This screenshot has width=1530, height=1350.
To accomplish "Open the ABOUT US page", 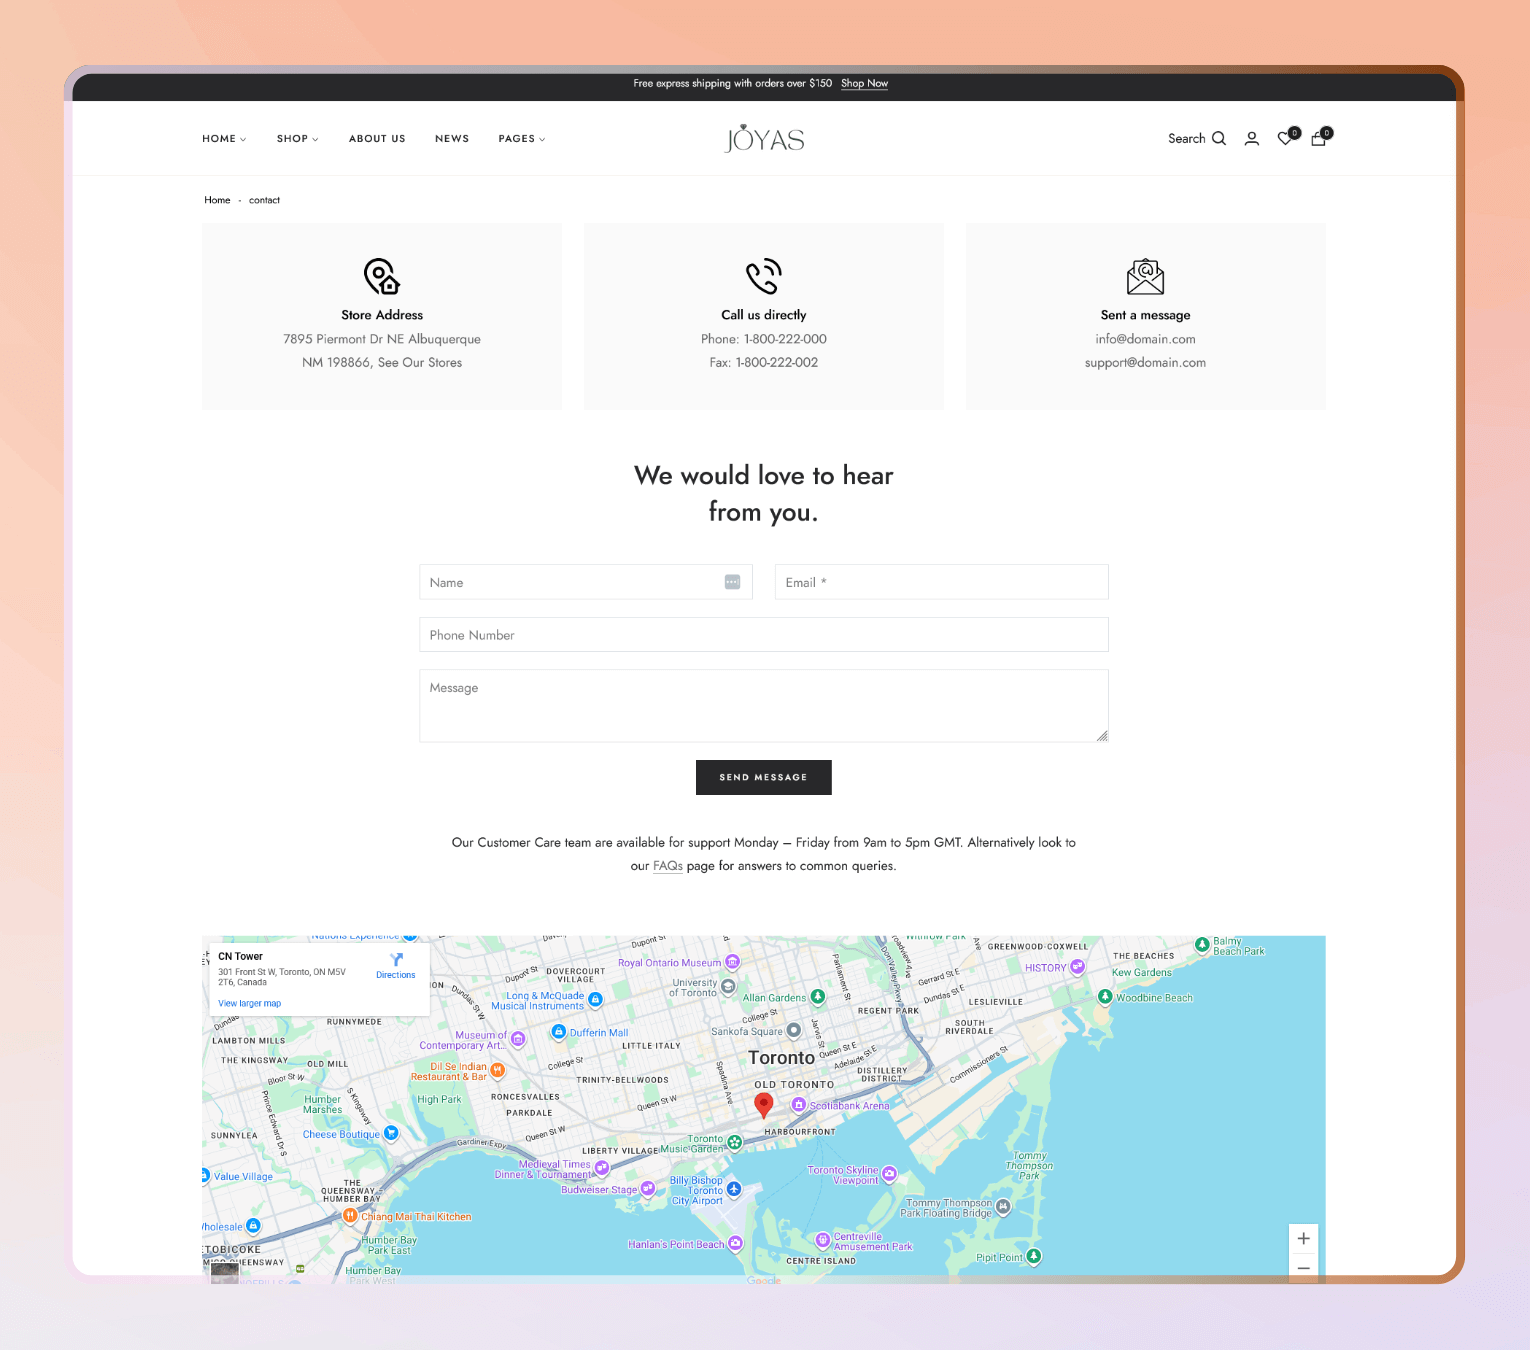I will [377, 139].
